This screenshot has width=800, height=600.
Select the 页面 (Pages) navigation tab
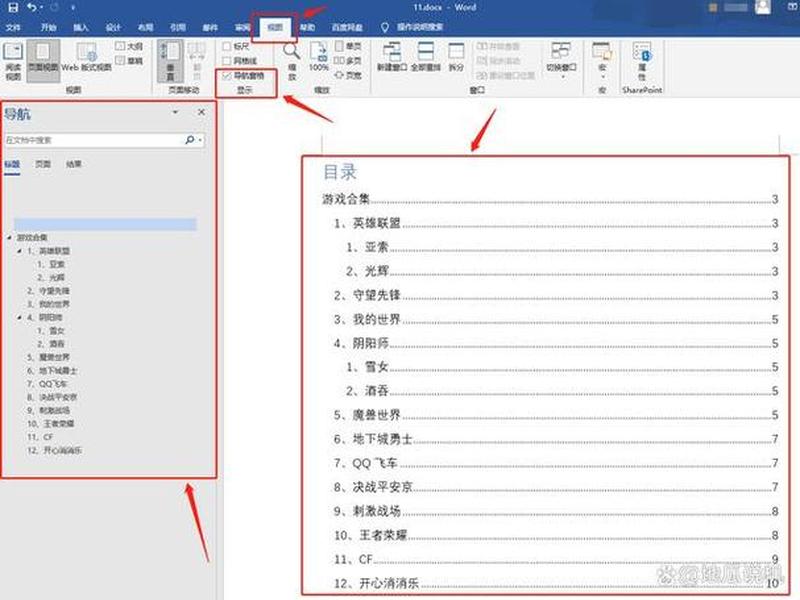[x=43, y=164]
